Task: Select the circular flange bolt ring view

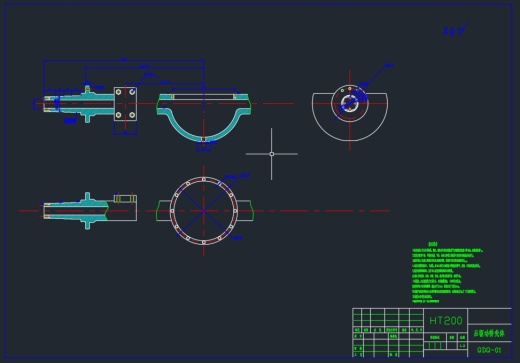Action: pos(204,211)
